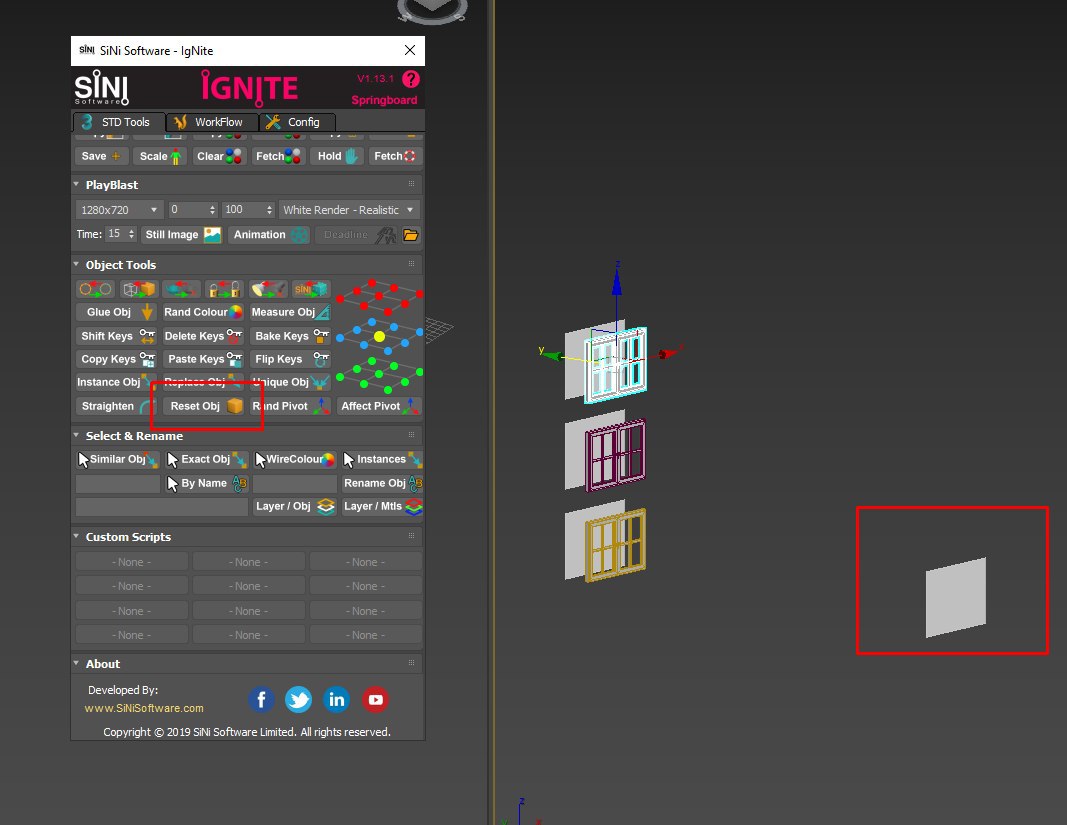Click the text field left of By Name
Image resolution: width=1067 pixels, height=825 pixels.
pyautogui.click(x=118, y=484)
